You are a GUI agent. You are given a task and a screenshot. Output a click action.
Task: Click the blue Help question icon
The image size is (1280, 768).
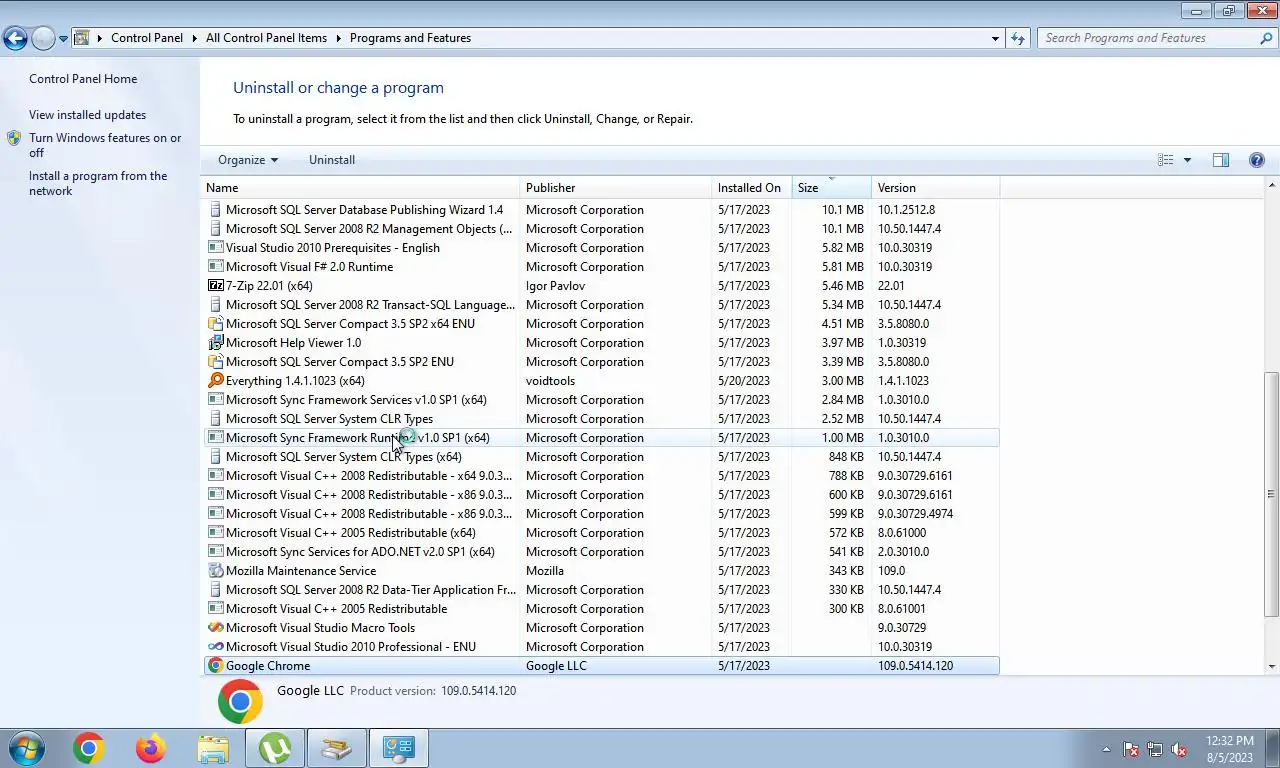(x=1257, y=160)
